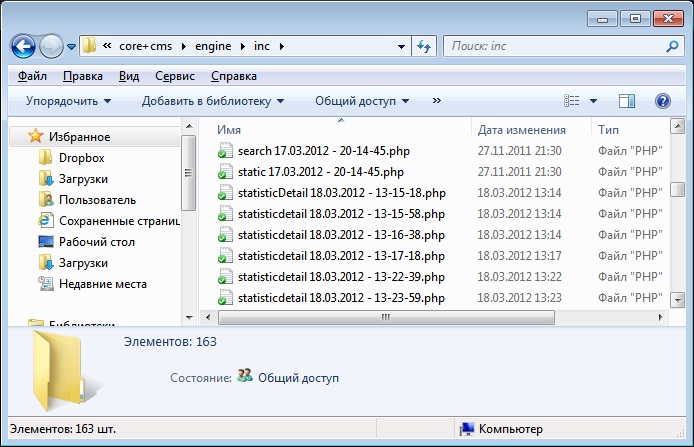Image resolution: width=694 pixels, height=447 pixels.
Task: Click the file list scroll up arrow
Action: point(678,127)
